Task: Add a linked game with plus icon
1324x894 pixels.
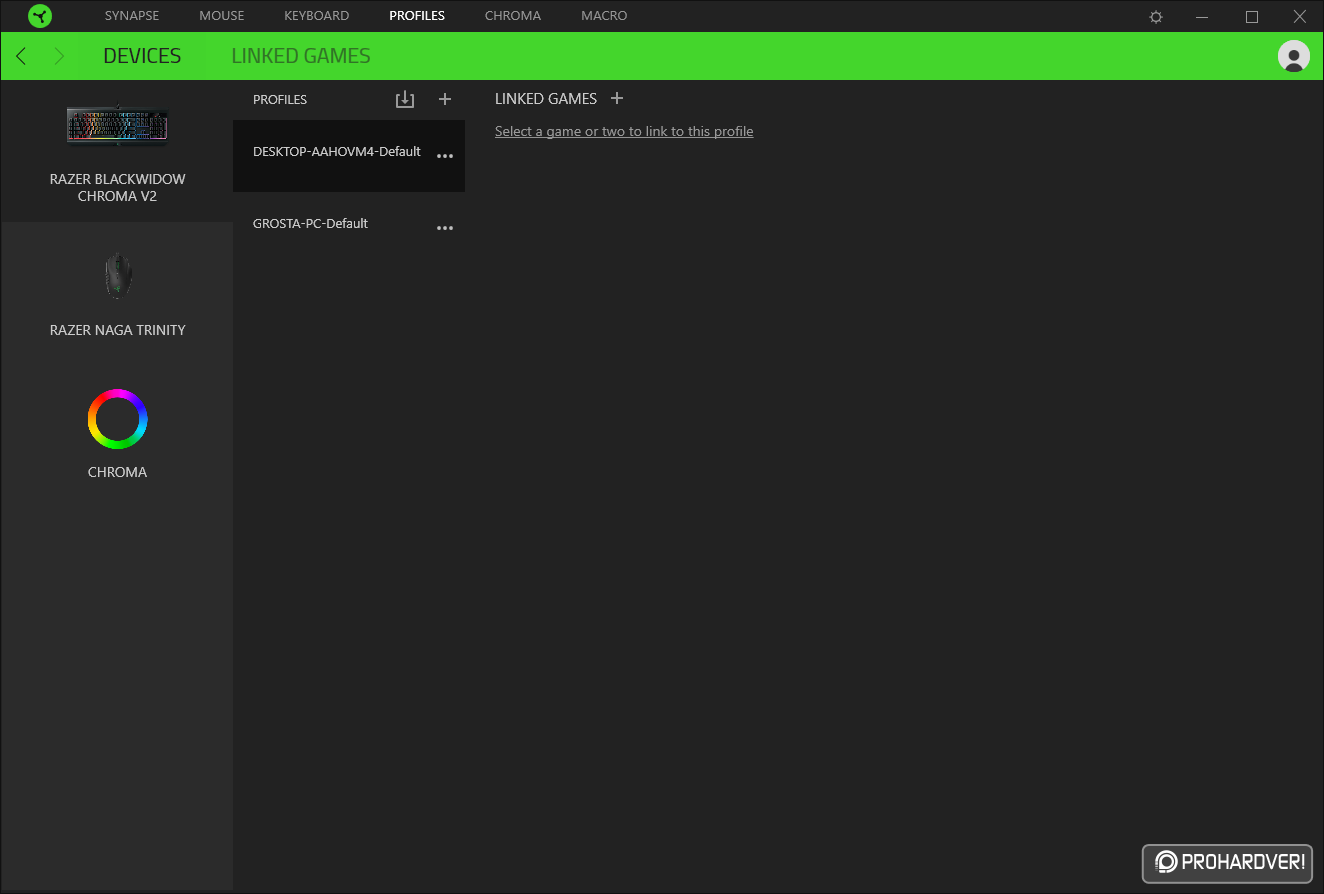Action: click(x=617, y=98)
